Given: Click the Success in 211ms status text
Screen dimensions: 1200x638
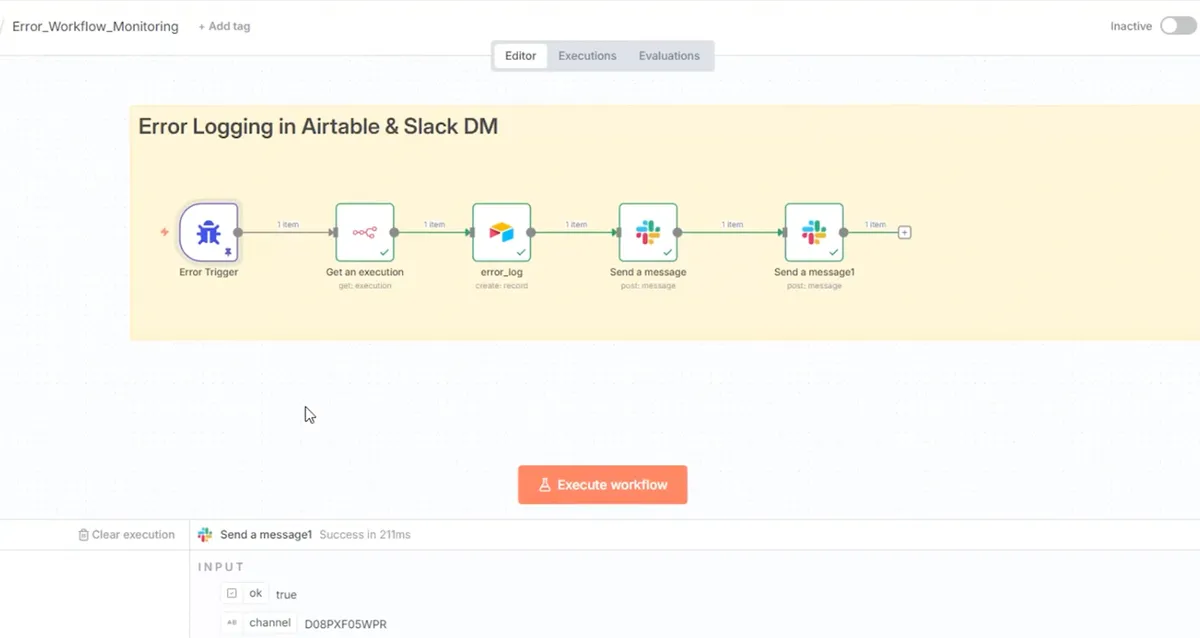Looking at the screenshot, I should coord(365,535).
